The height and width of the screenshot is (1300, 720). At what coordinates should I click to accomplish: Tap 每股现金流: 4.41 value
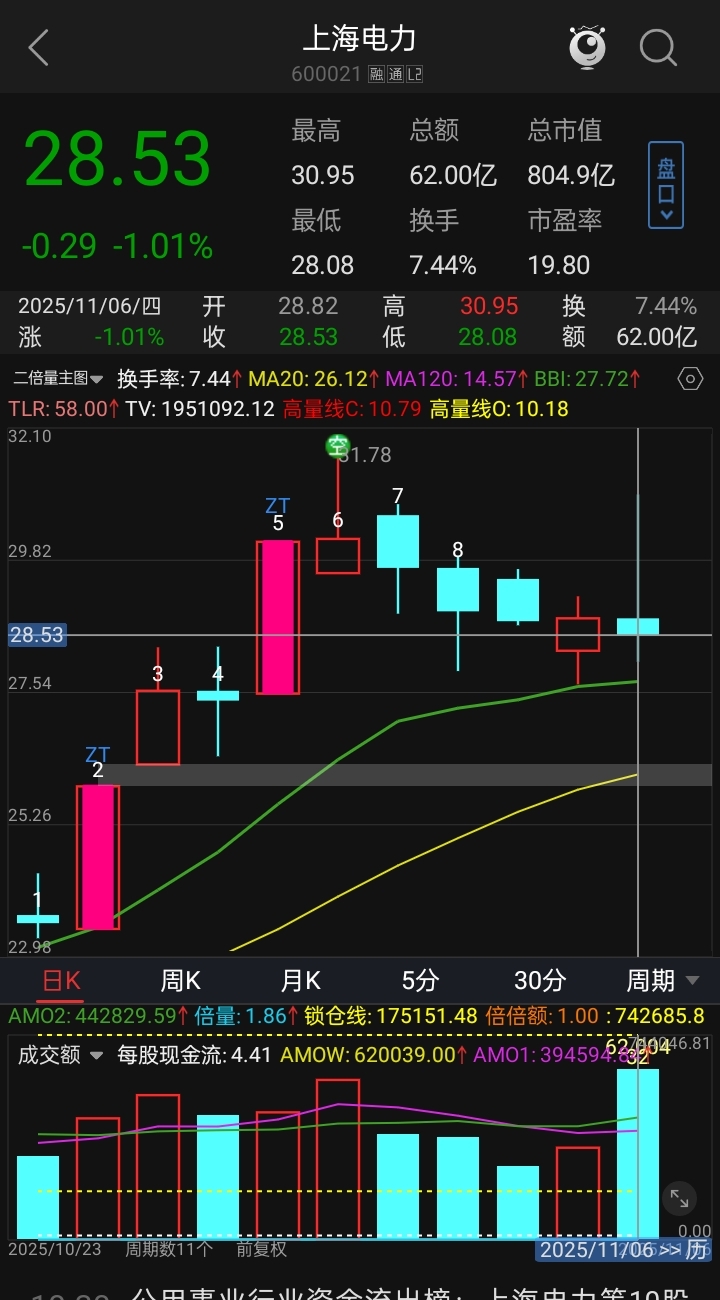pos(195,1055)
